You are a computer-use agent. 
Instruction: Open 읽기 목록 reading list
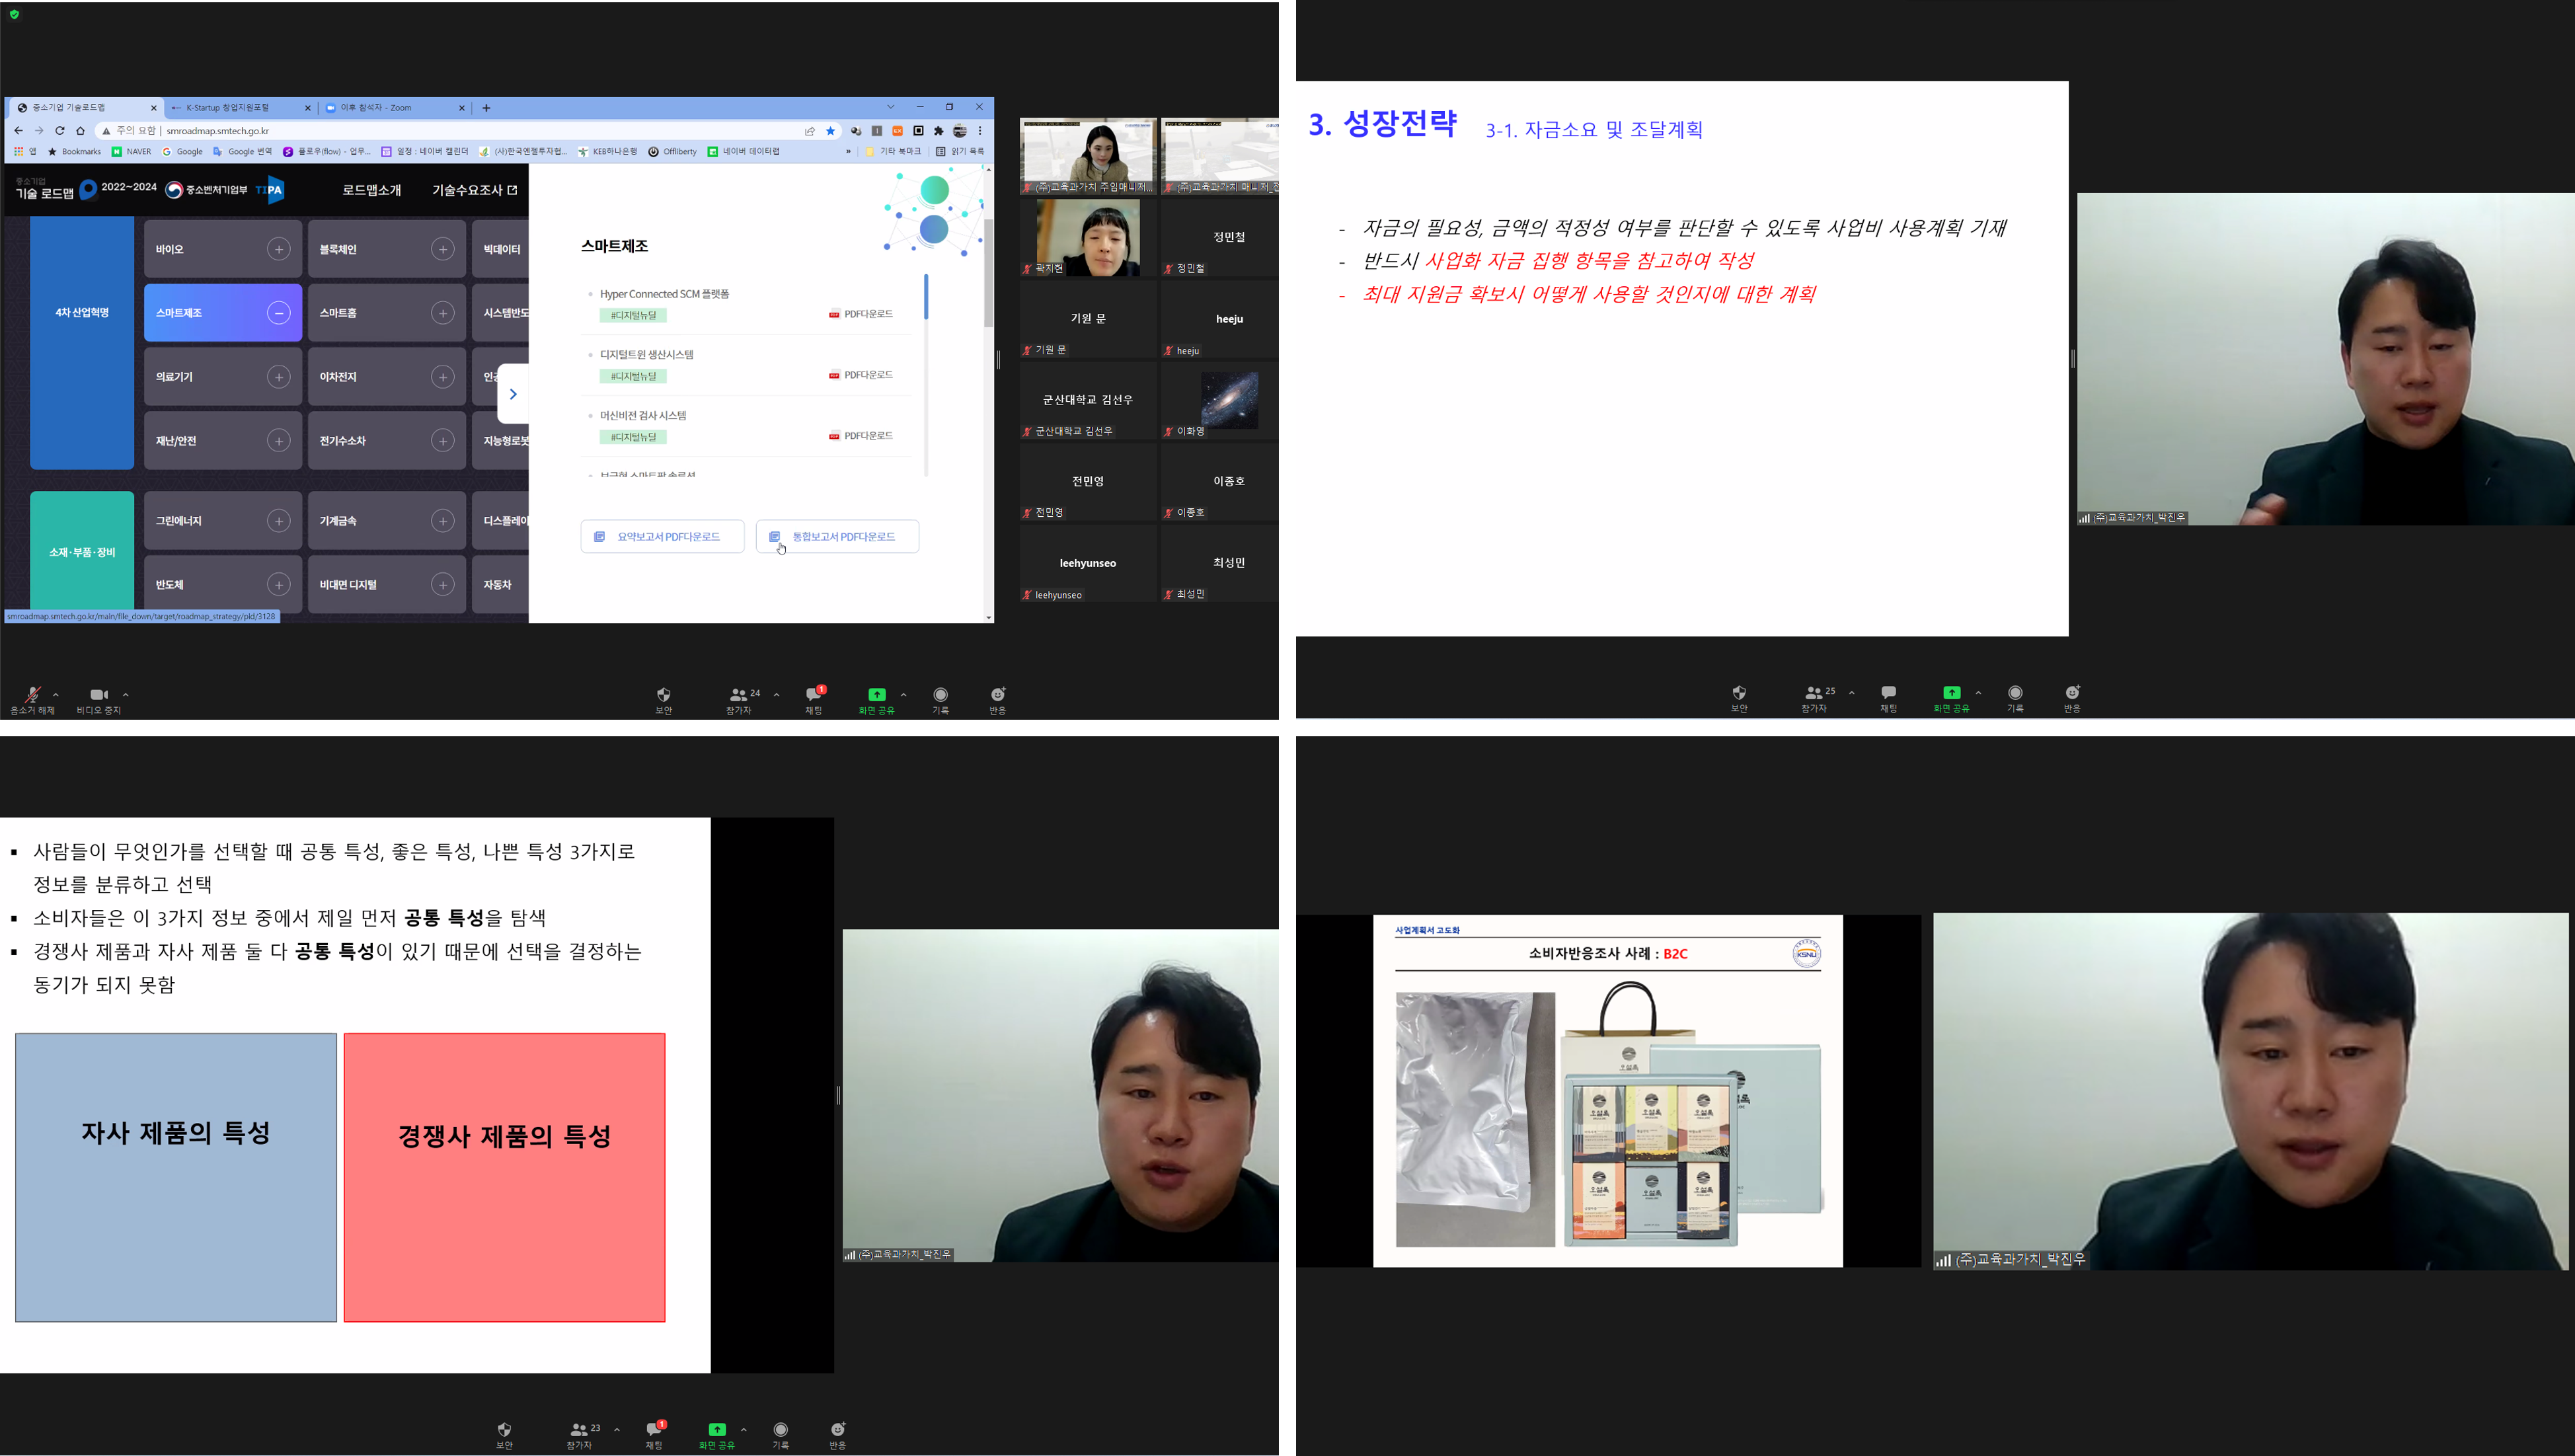tap(959, 152)
